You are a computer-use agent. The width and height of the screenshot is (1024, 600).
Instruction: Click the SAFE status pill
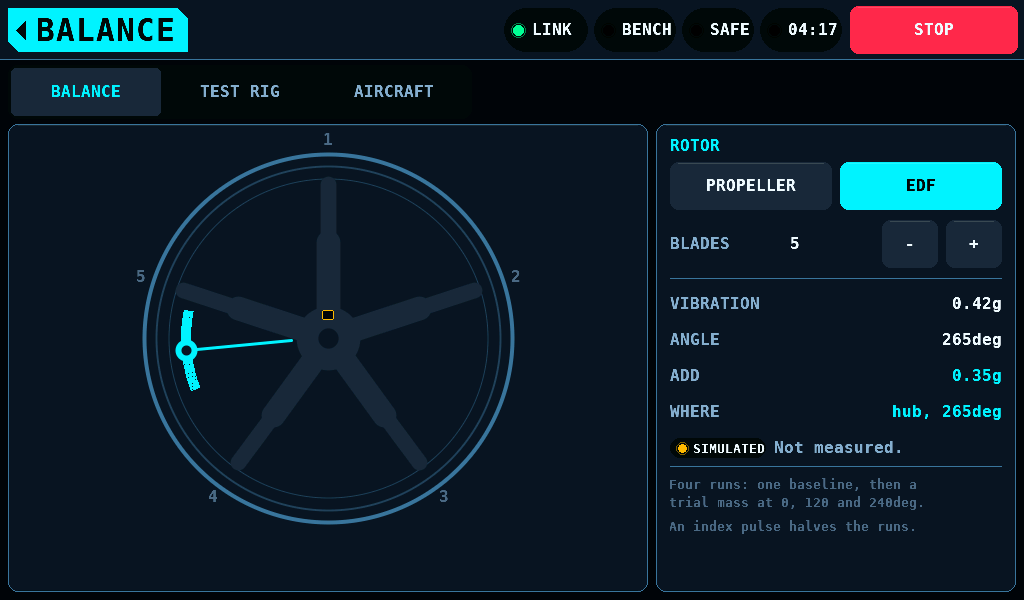tap(718, 30)
